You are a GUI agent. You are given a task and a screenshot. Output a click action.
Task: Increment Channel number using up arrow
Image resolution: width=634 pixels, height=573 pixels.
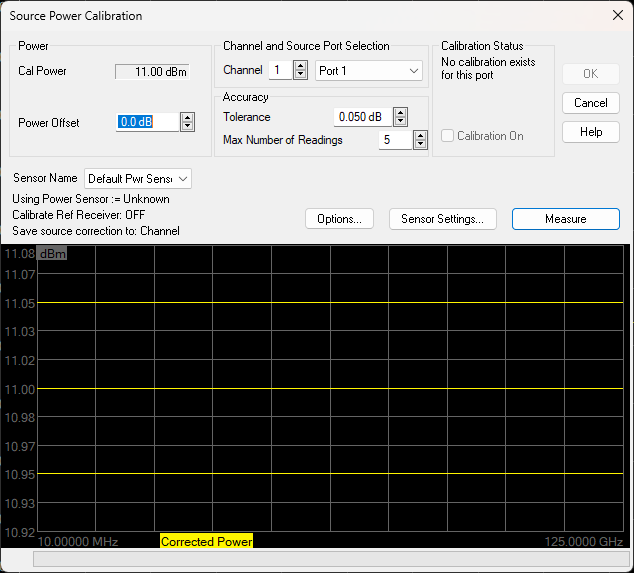[300, 65]
